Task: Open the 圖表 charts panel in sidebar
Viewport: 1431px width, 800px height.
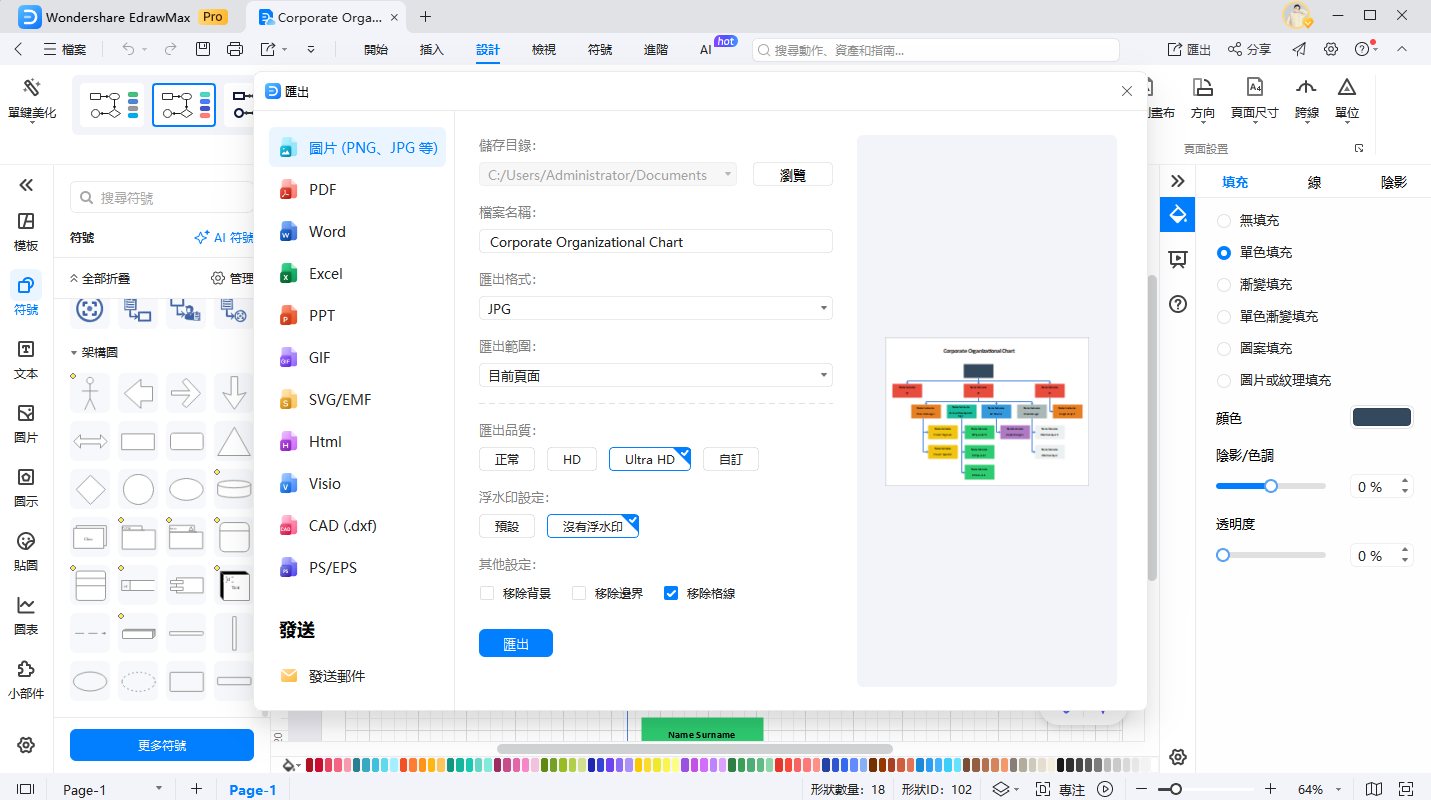Action: coord(26,613)
